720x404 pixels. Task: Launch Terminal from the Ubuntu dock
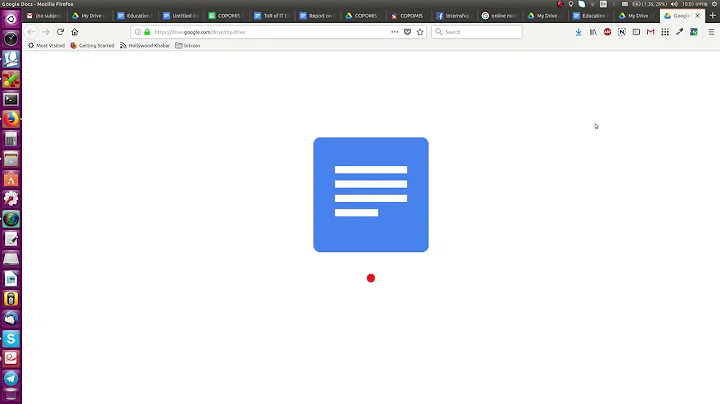pyautogui.click(x=11, y=99)
